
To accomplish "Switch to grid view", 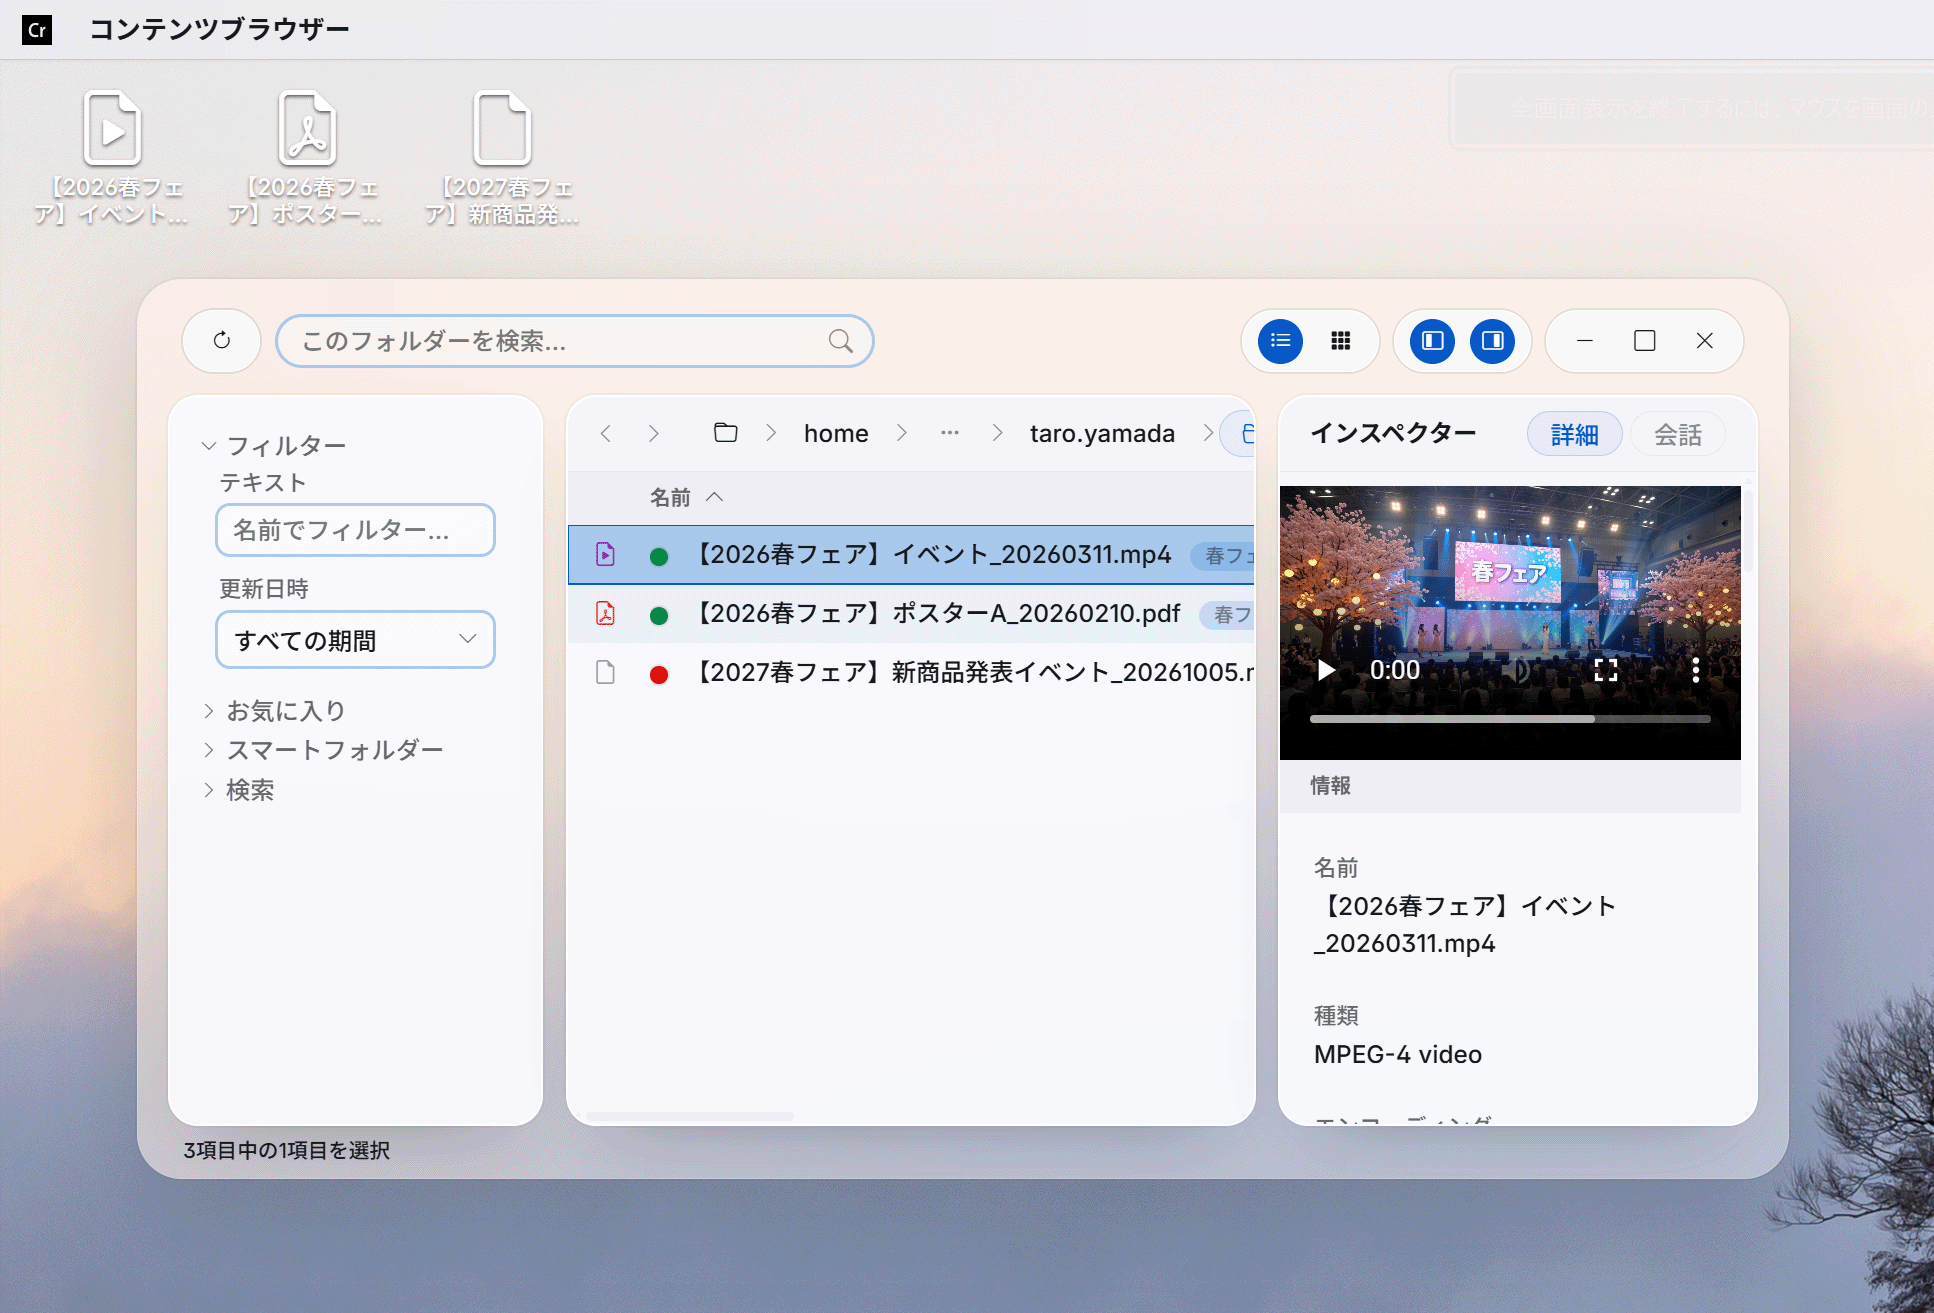I will tap(1341, 341).
